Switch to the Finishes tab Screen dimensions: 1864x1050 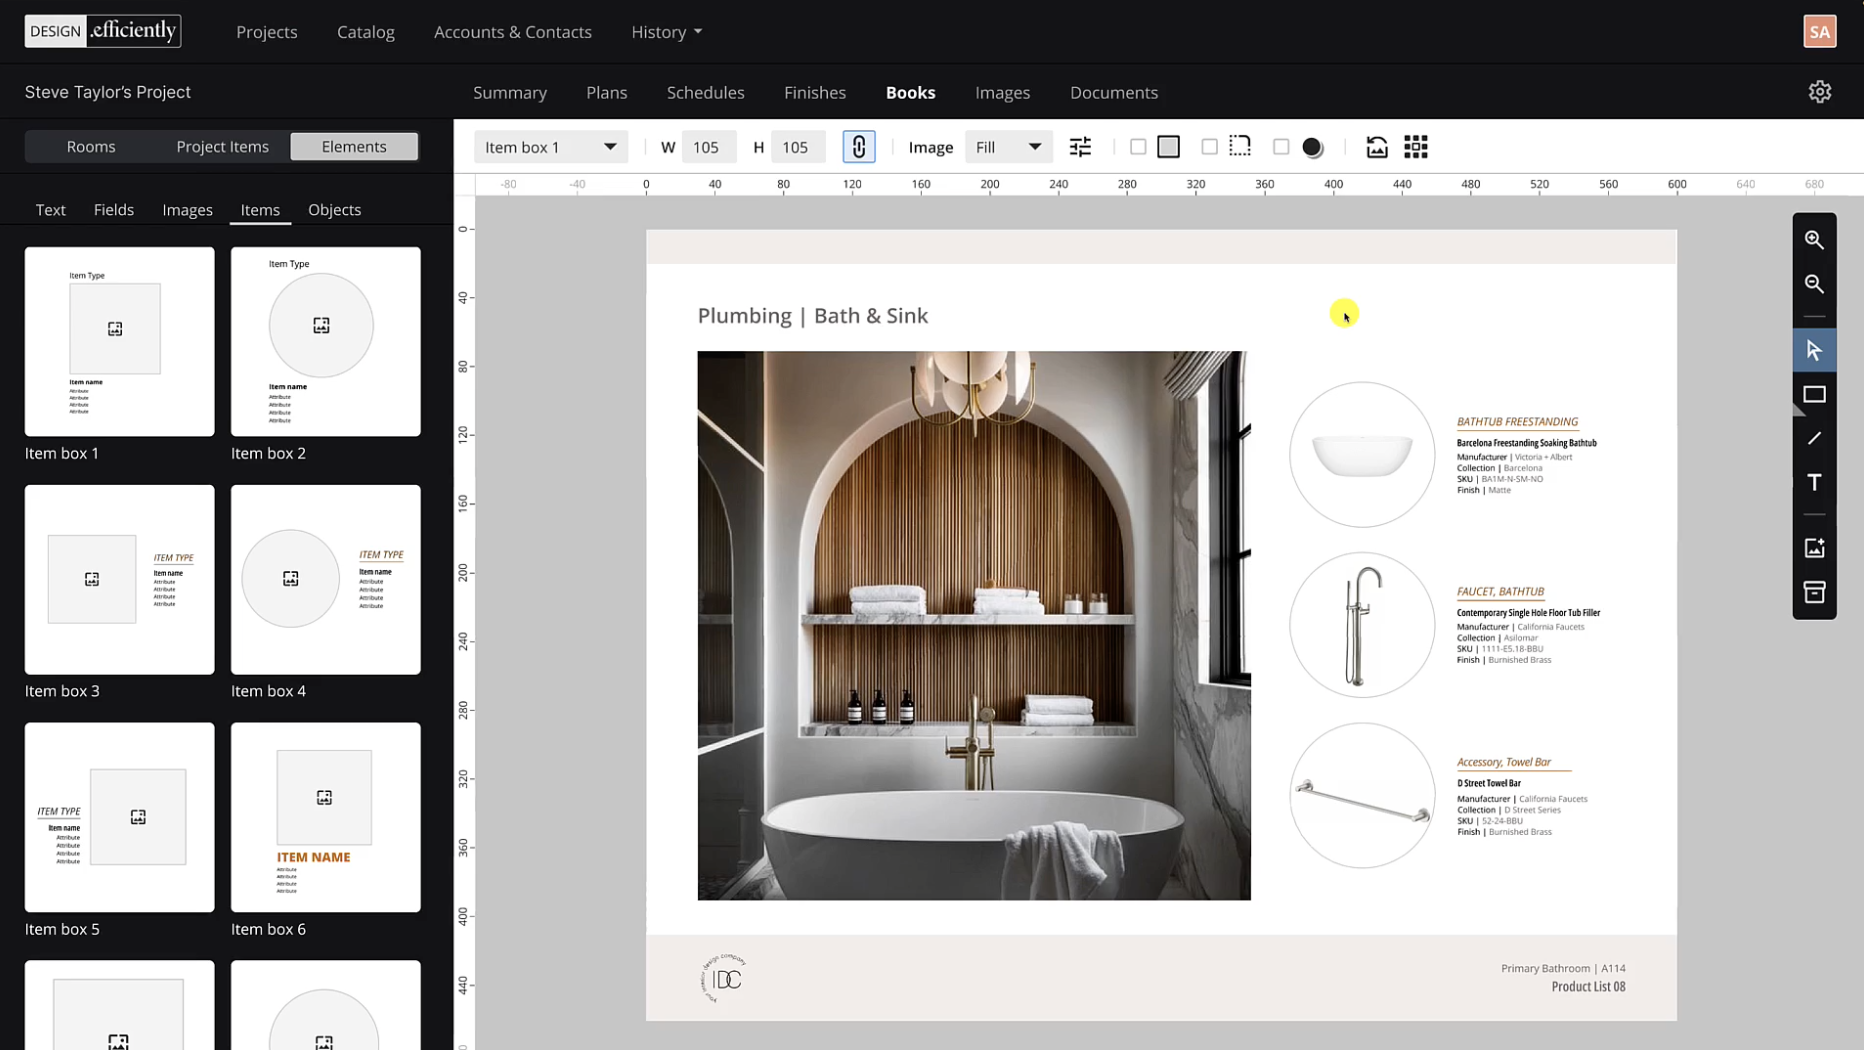click(x=815, y=92)
